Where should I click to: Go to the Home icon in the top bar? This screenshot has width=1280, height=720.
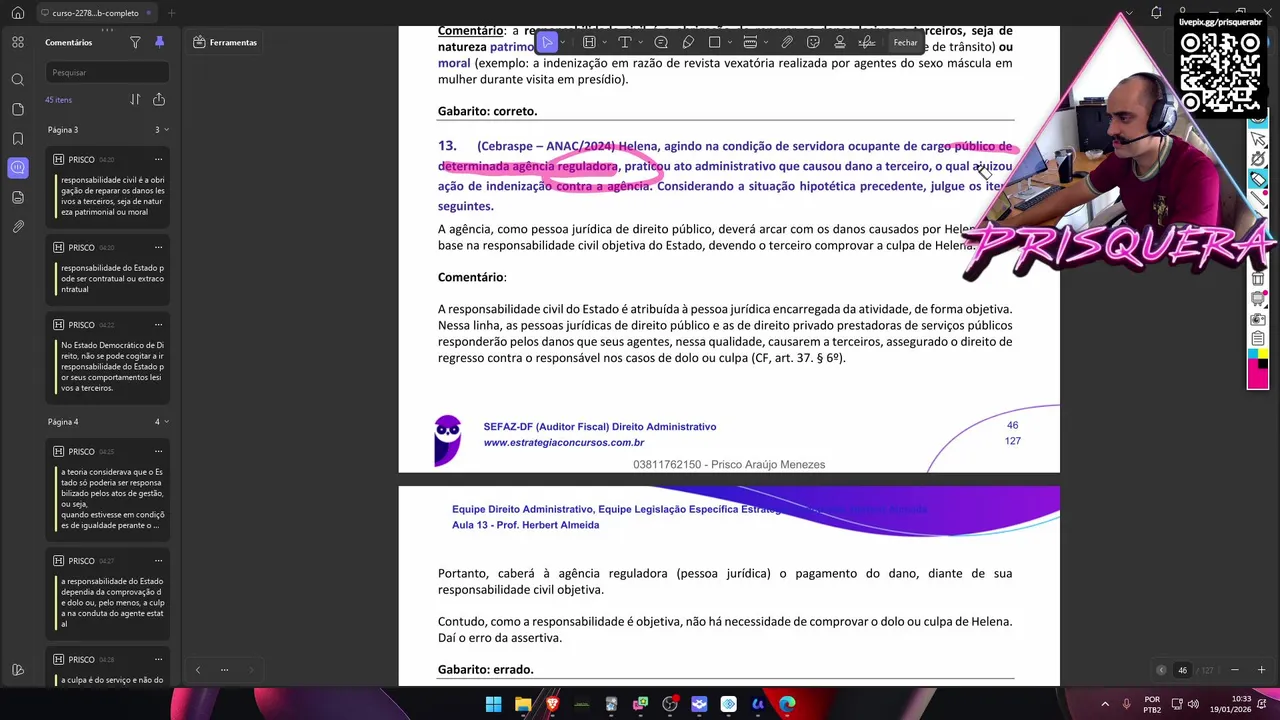click(17, 13)
